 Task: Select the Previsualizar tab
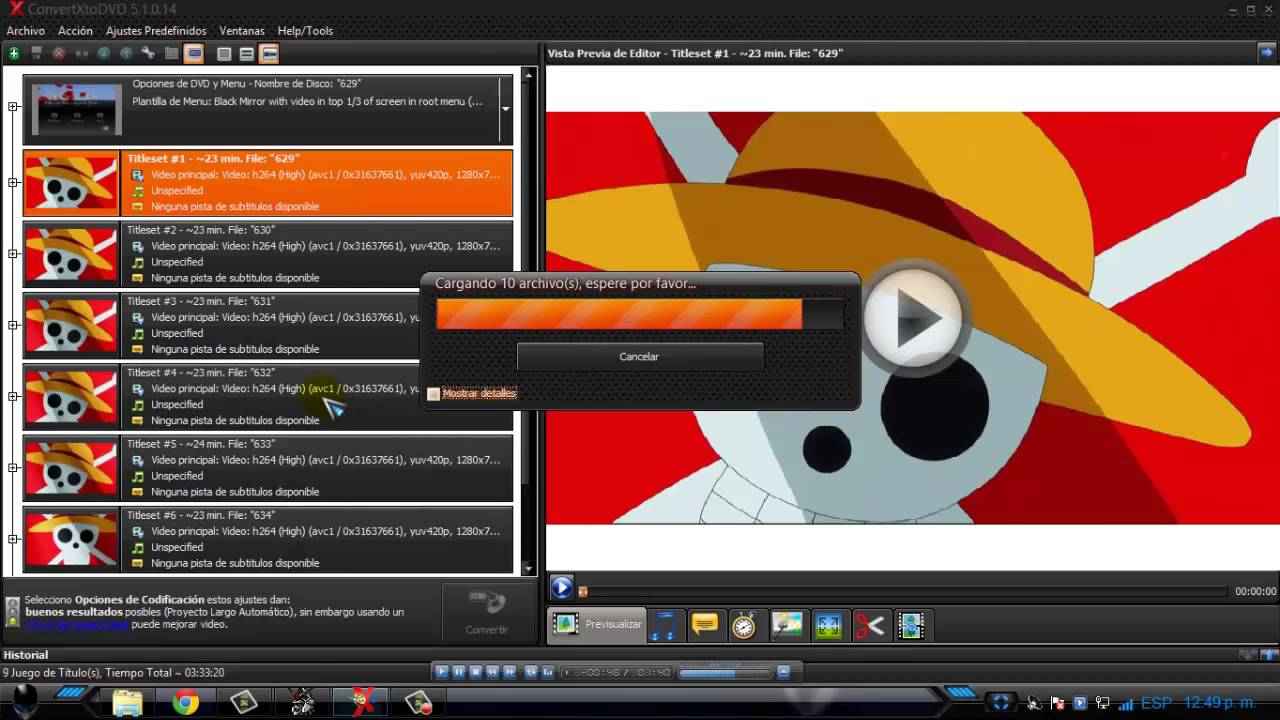pos(598,624)
